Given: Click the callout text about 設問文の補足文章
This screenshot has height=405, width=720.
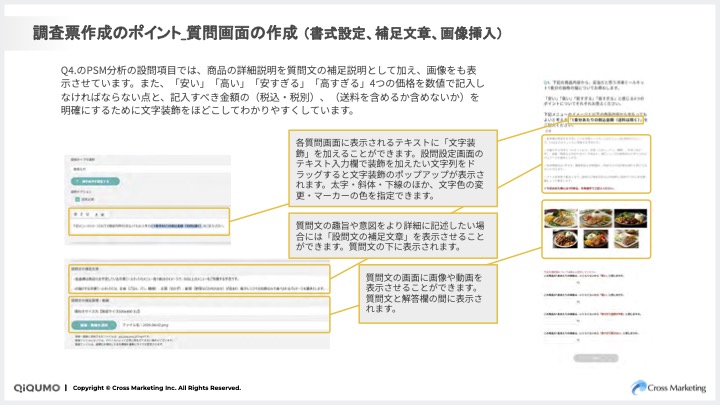Looking at the screenshot, I should (389, 236).
